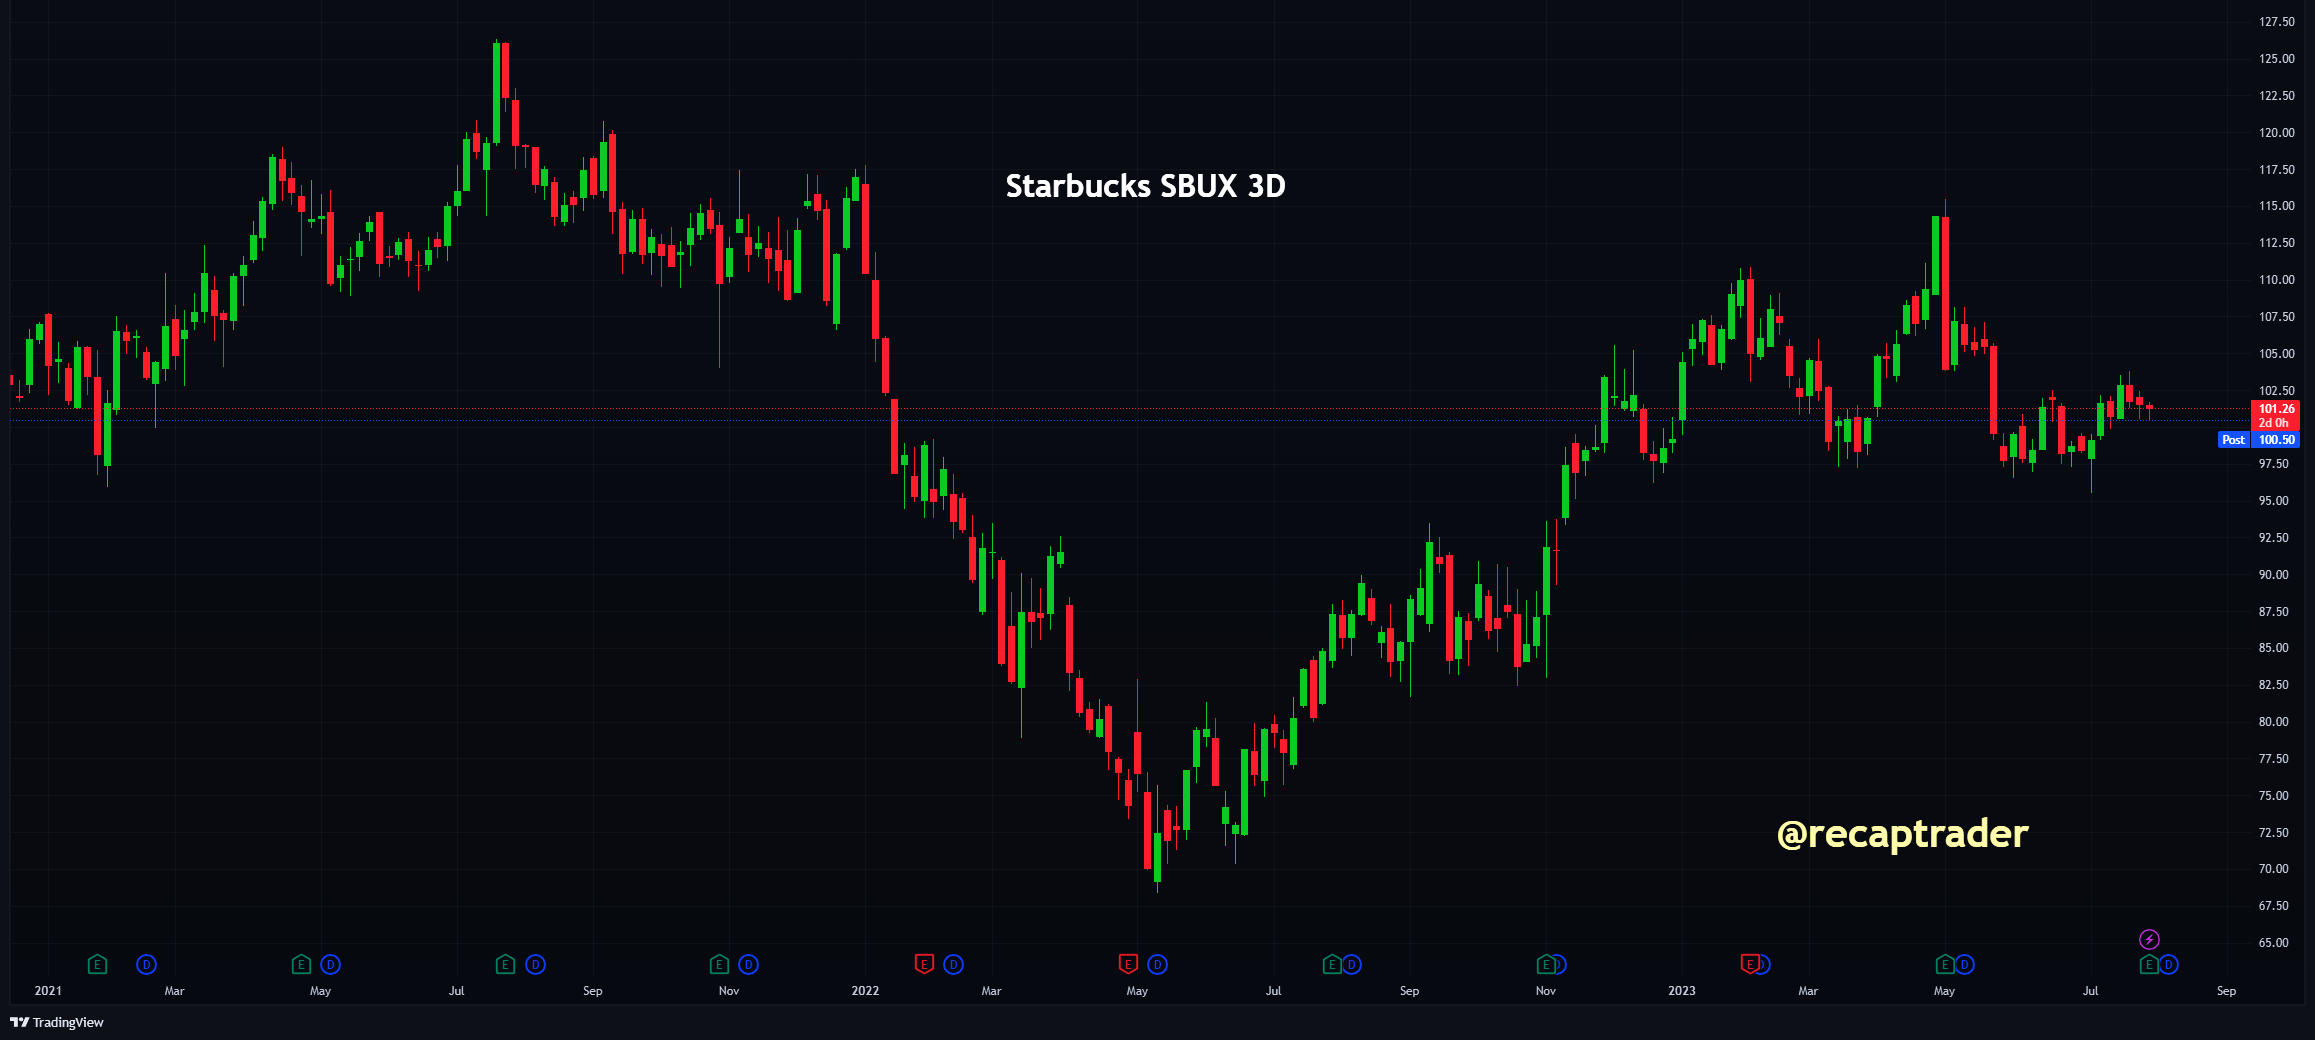
Task: Select the 110.00 price axis label
Action: (2276, 280)
